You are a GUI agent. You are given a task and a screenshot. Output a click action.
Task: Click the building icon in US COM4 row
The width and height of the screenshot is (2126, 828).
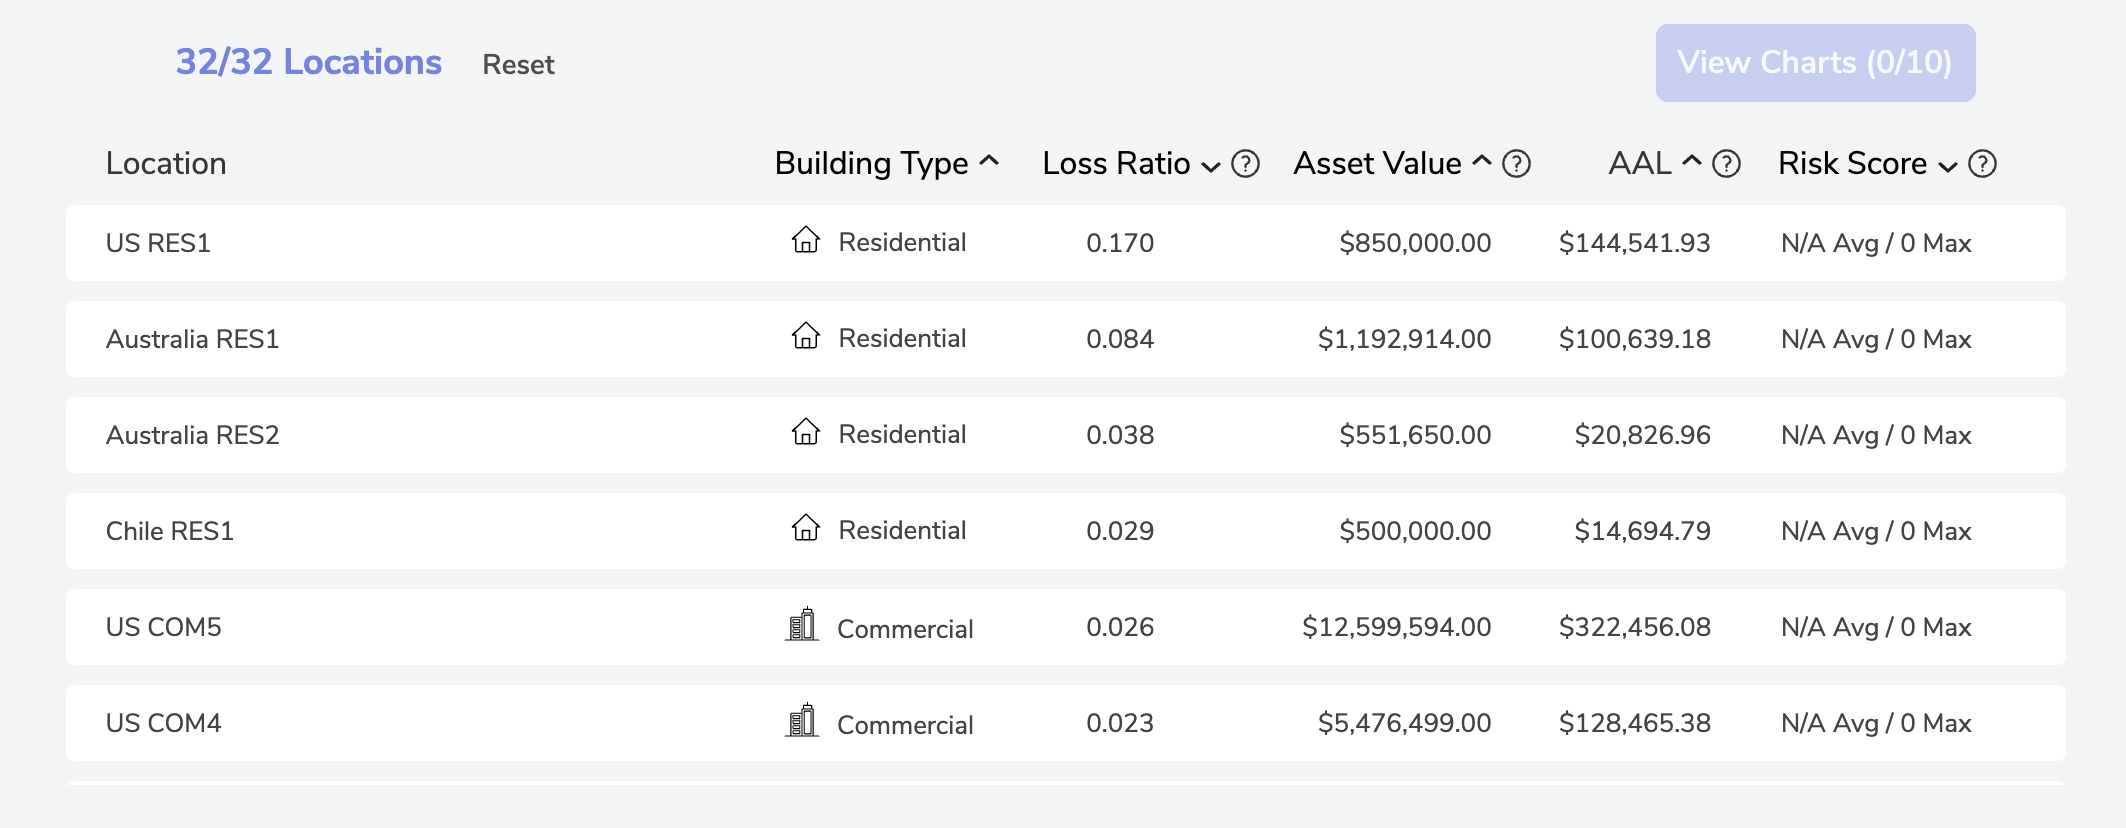(802, 720)
